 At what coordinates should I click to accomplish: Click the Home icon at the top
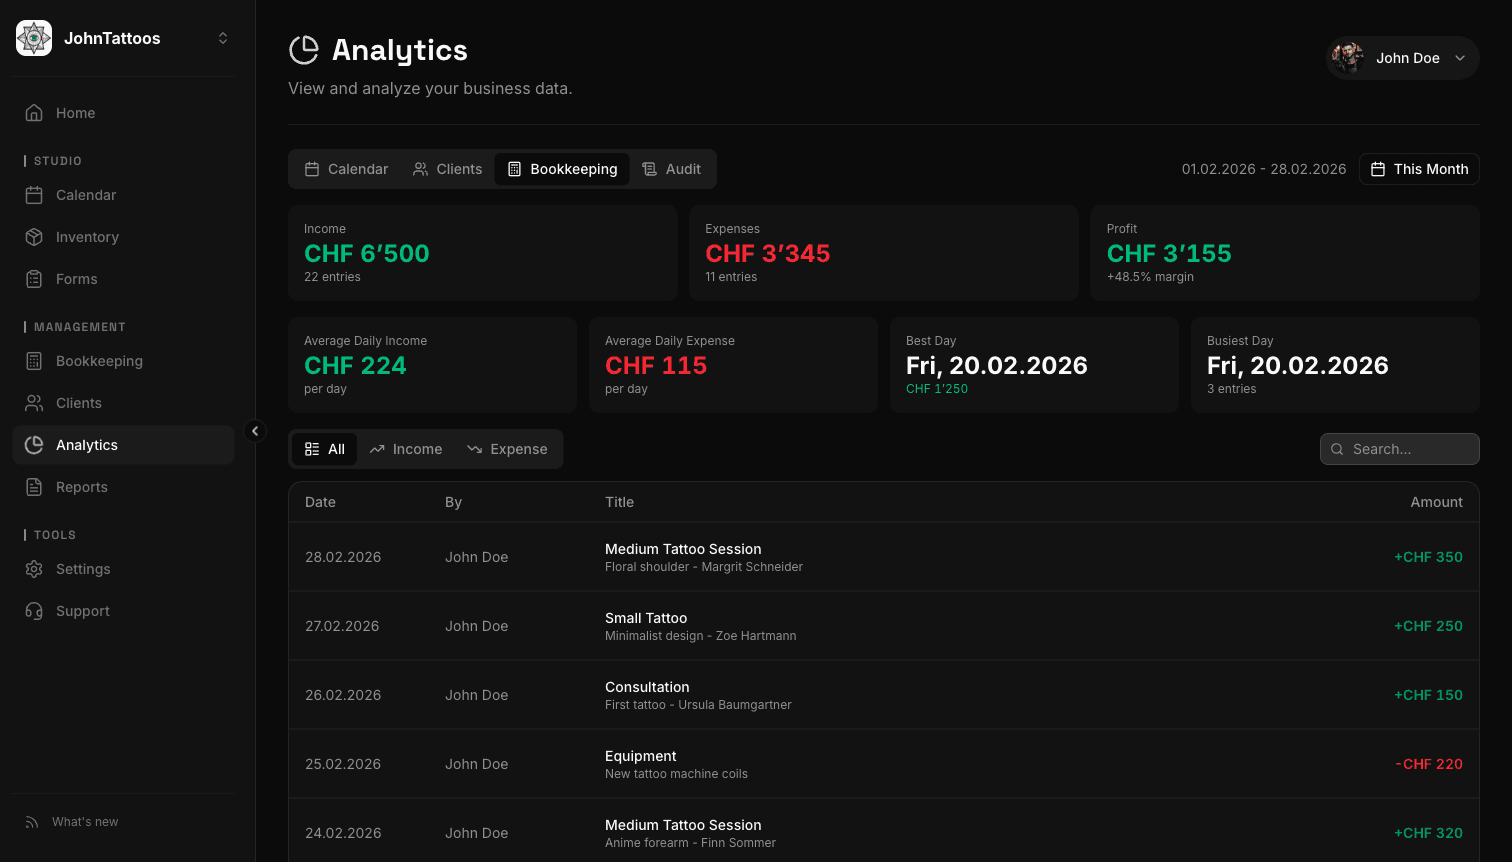(x=34, y=113)
